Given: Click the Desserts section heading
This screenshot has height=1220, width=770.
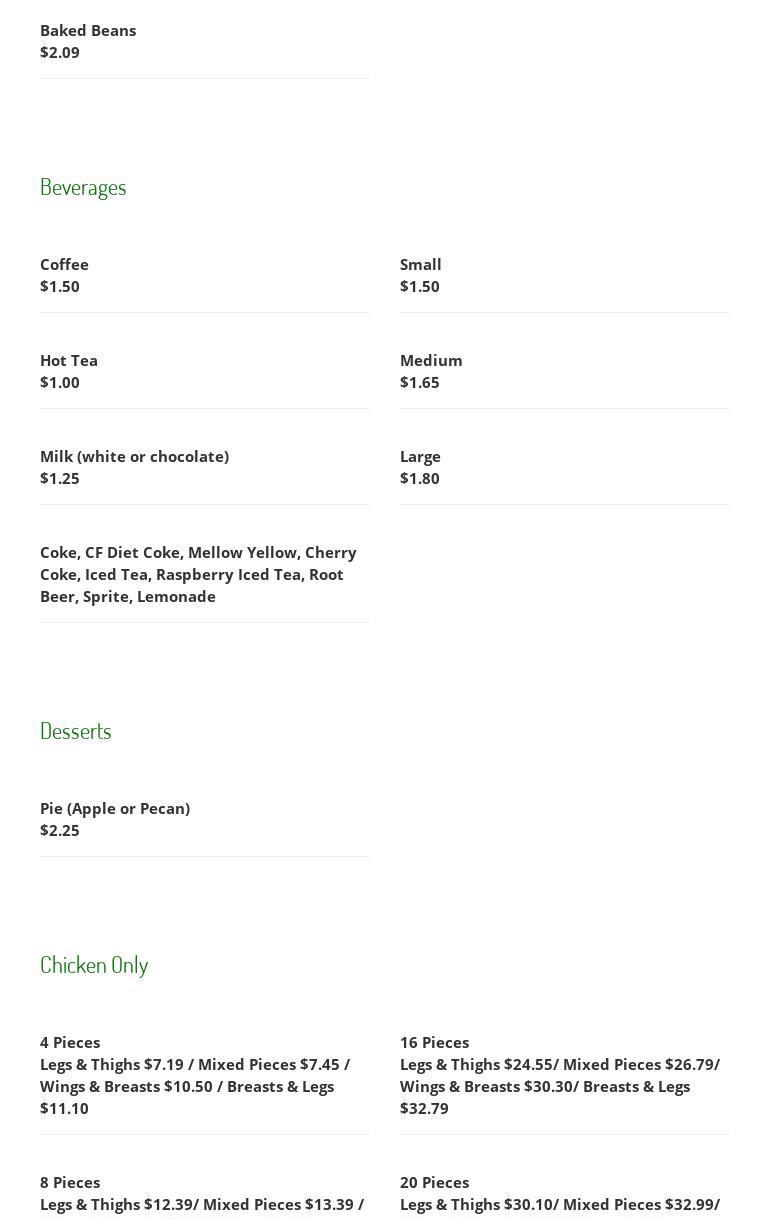Looking at the screenshot, I should coord(76,731).
